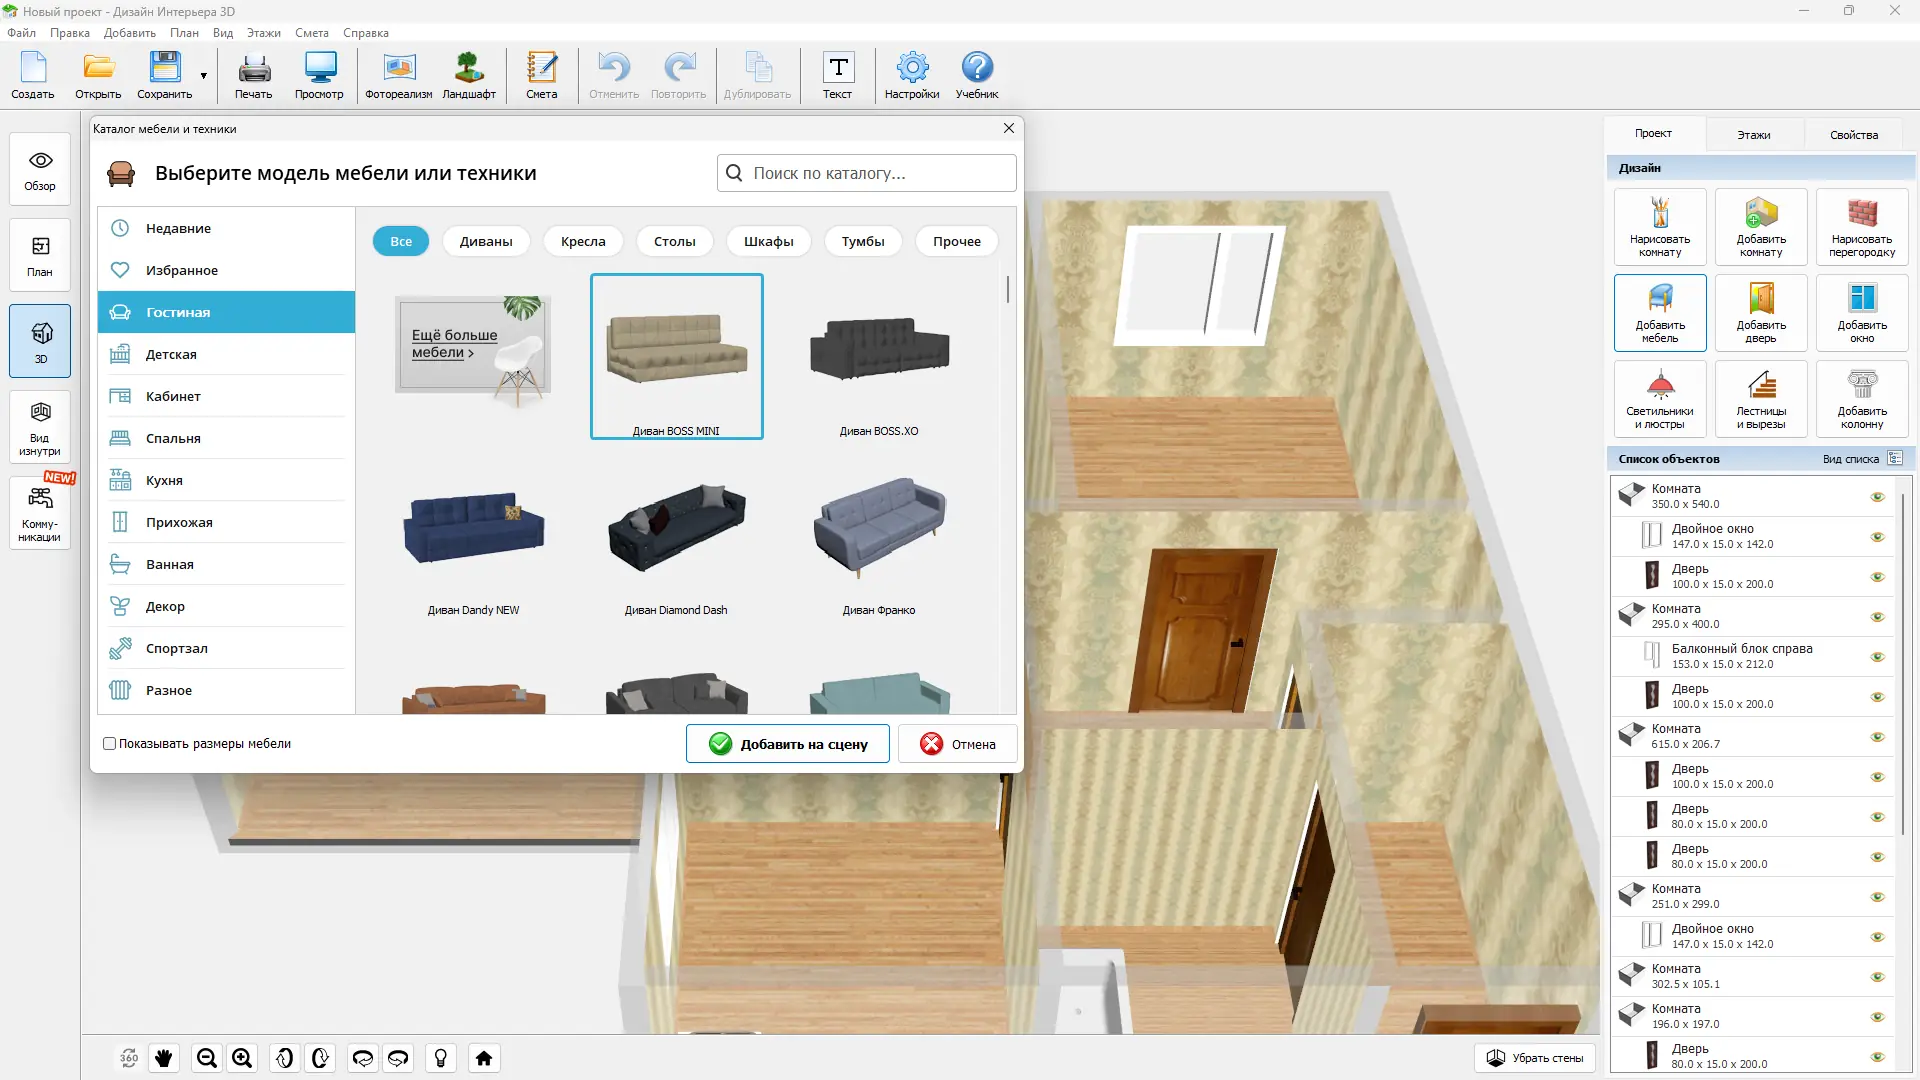This screenshot has width=1920, height=1080.
Task: Select the Нарисовать перегородку tool
Action: click(x=1862, y=226)
